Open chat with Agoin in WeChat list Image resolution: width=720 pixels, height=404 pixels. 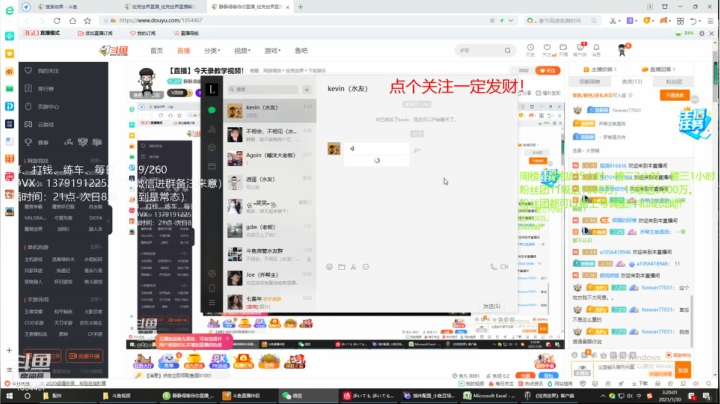(270, 158)
